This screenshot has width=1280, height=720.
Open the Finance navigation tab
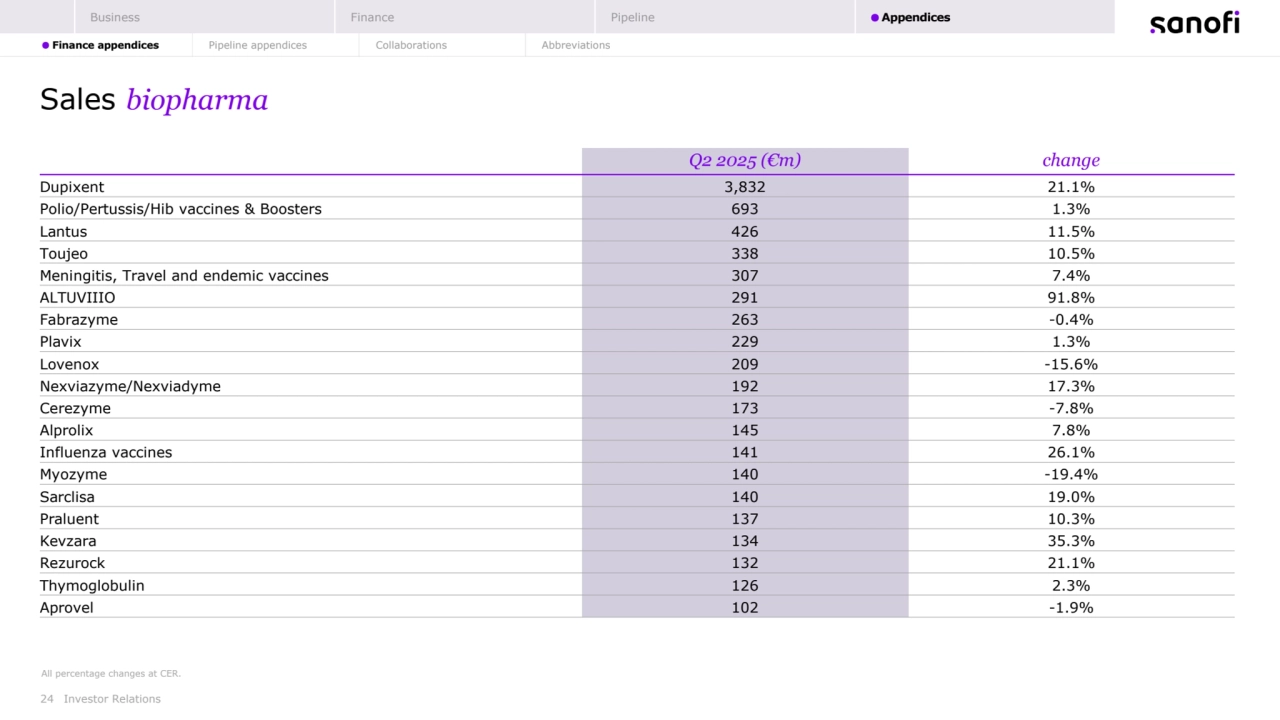click(464, 17)
